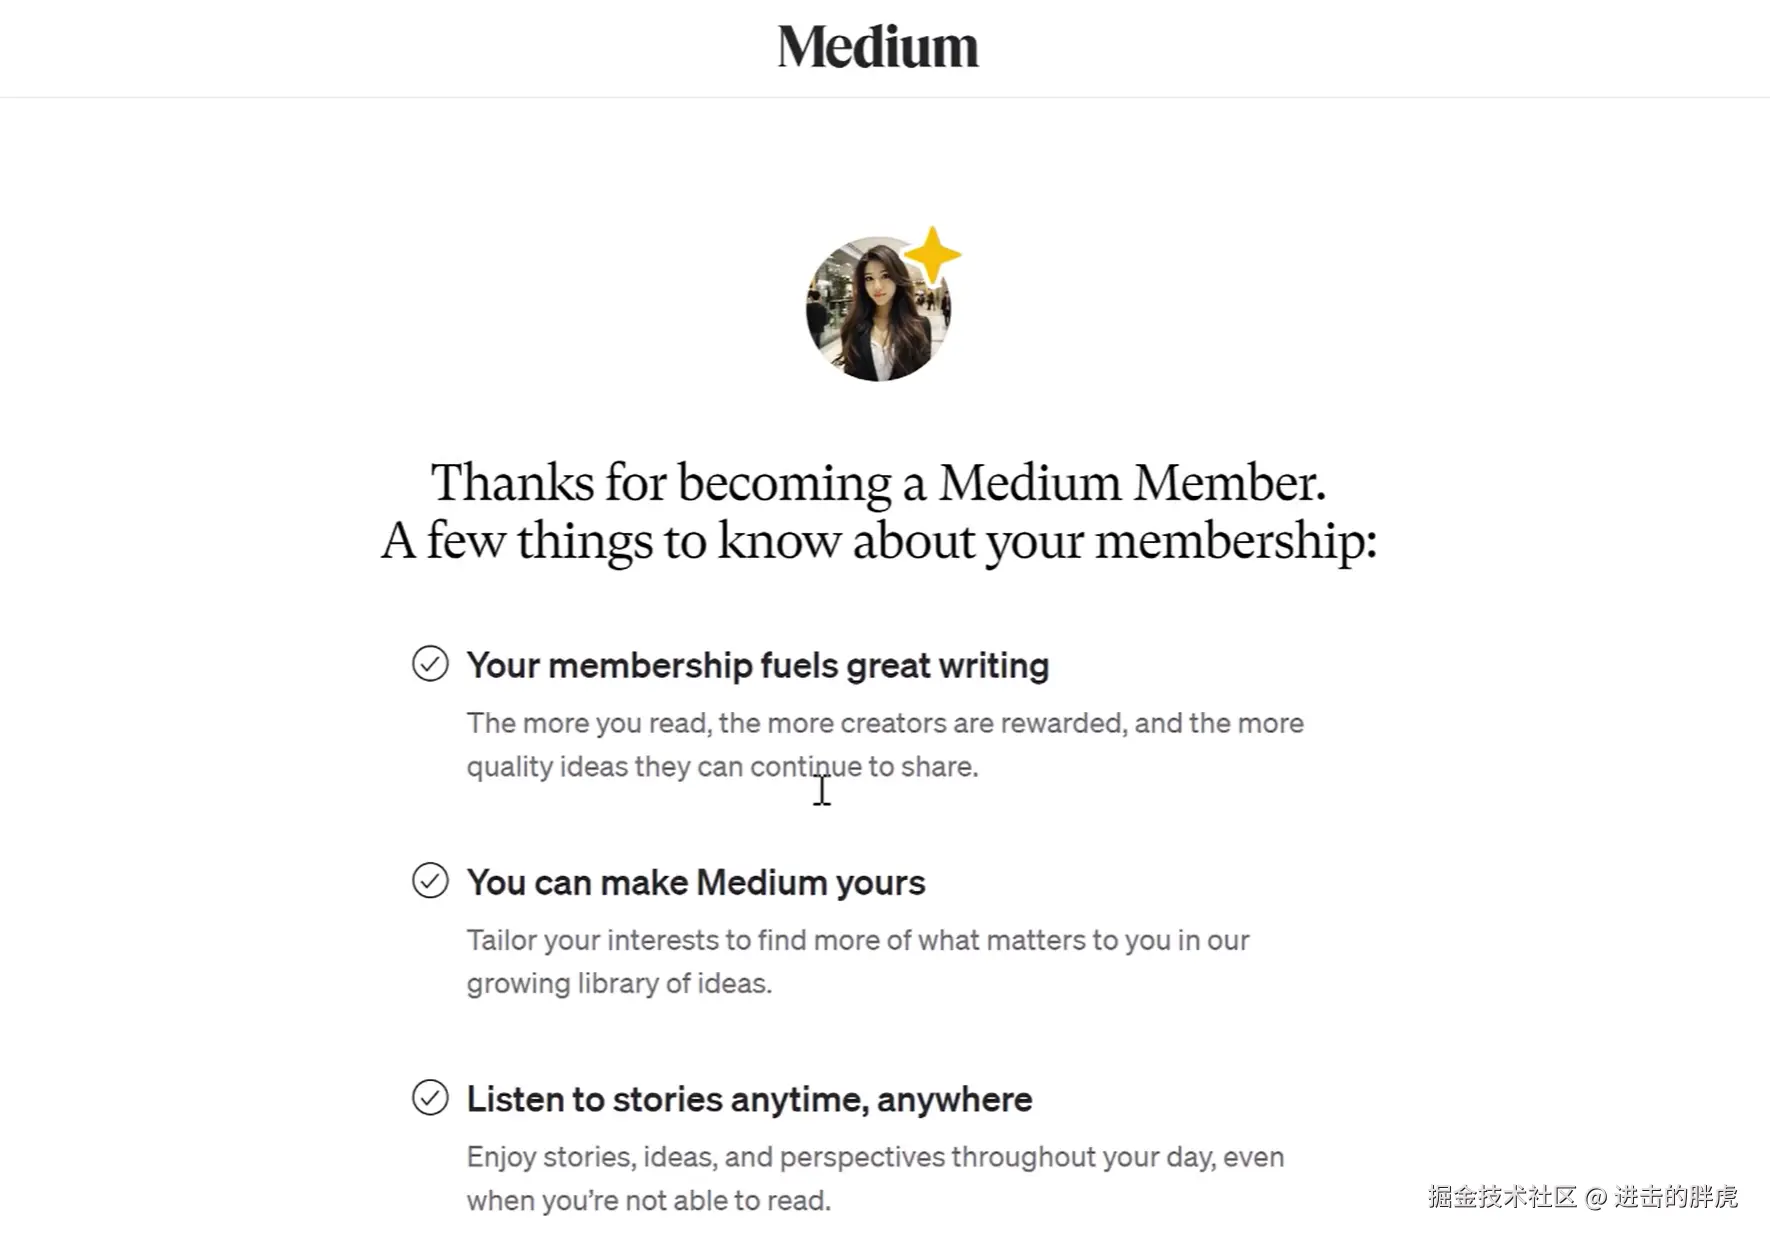Click the 'Thanks for becoming a Medium Member' headline
1770x1242 pixels.
pyautogui.click(x=878, y=483)
